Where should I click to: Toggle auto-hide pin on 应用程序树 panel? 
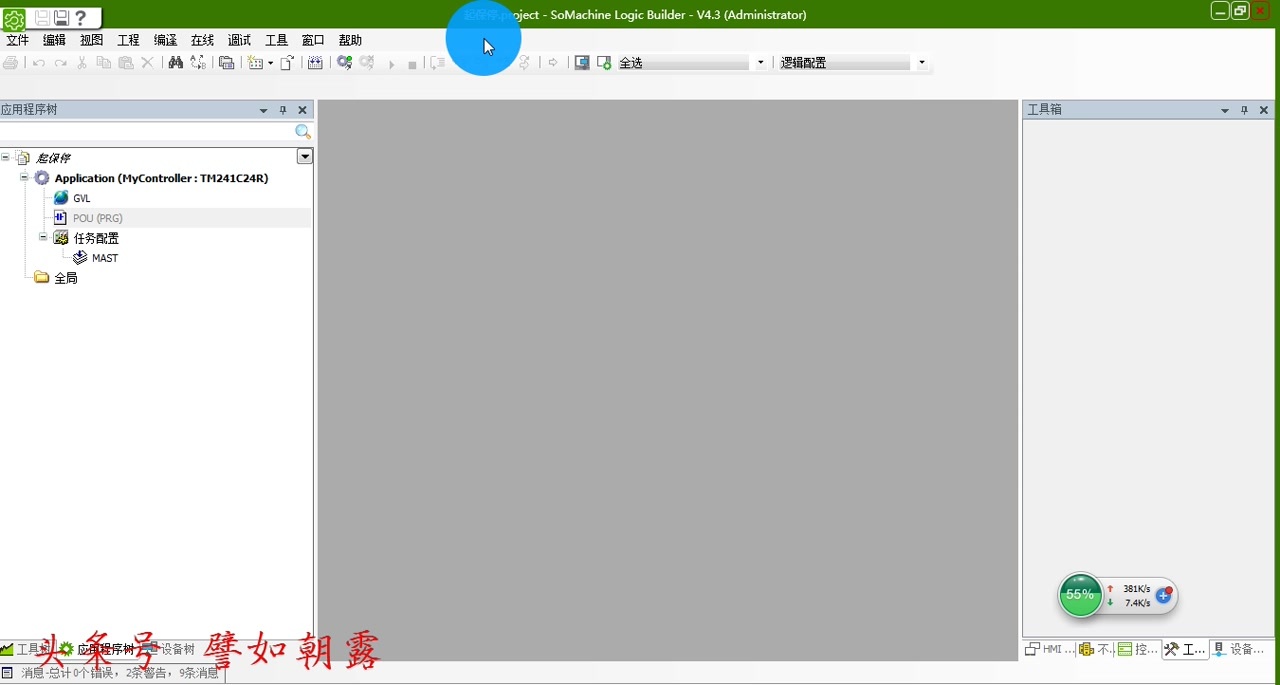pyautogui.click(x=283, y=110)
